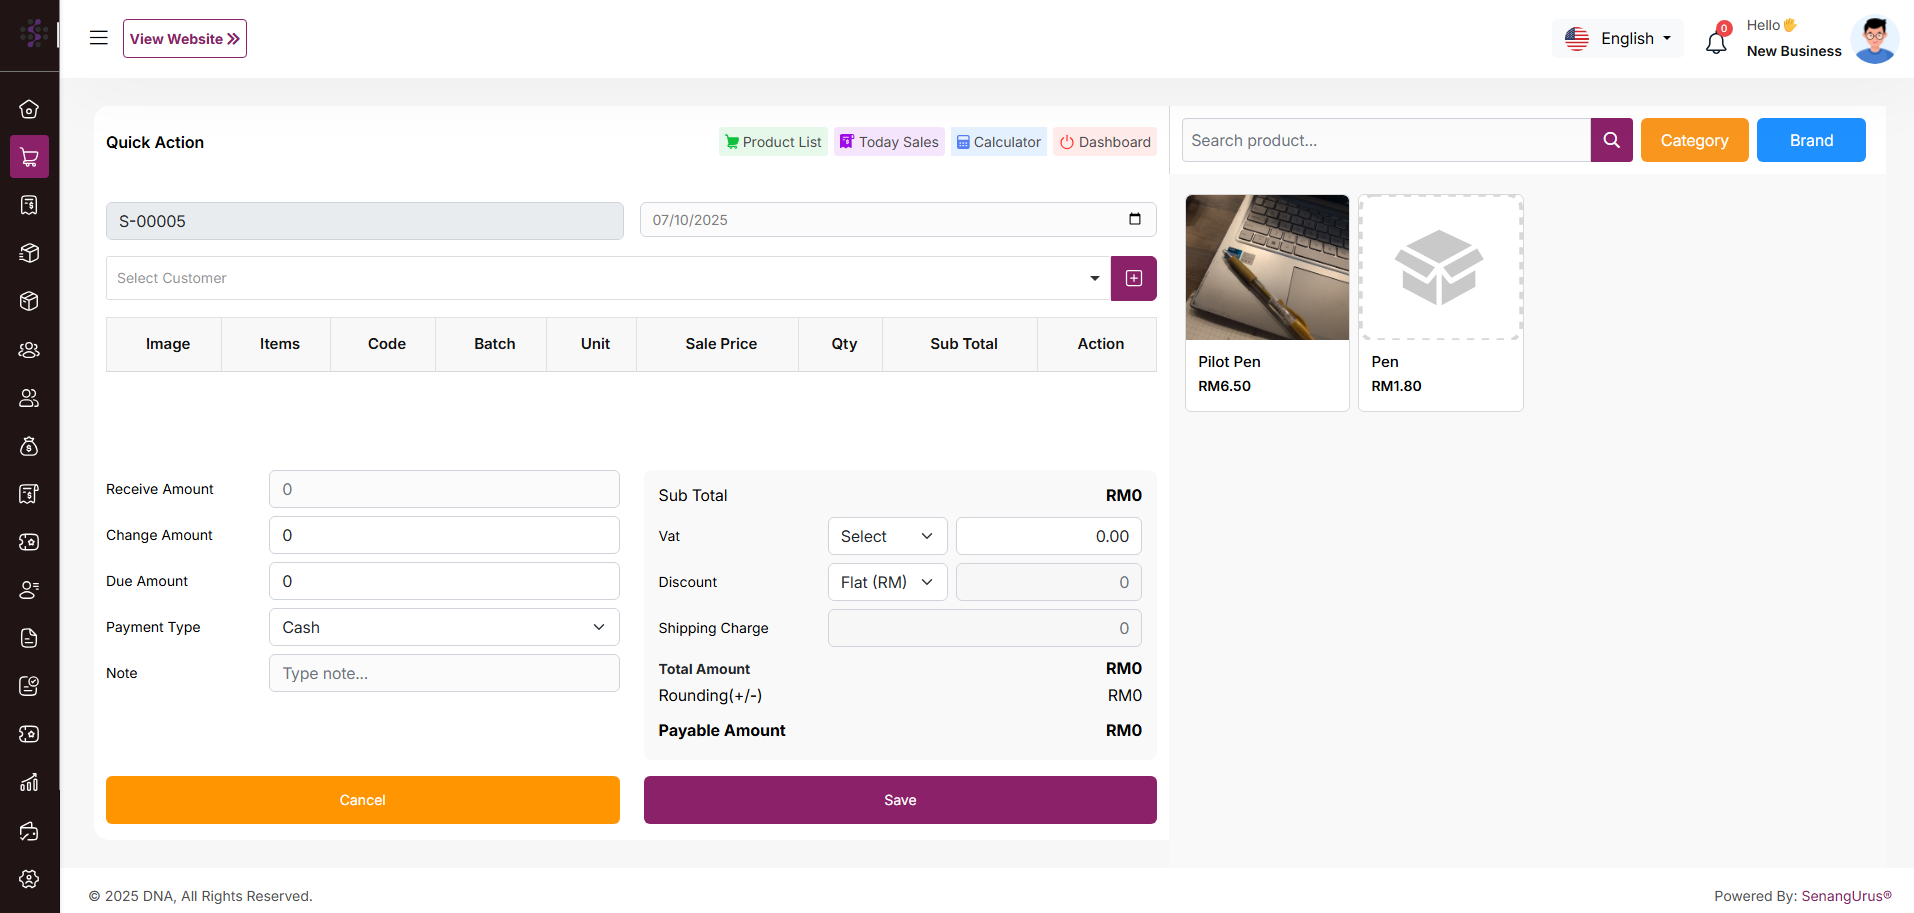Expand the Payment Type Cash dropdown
This screenshot has height=913, width=1914.
(x=444, y=627)
